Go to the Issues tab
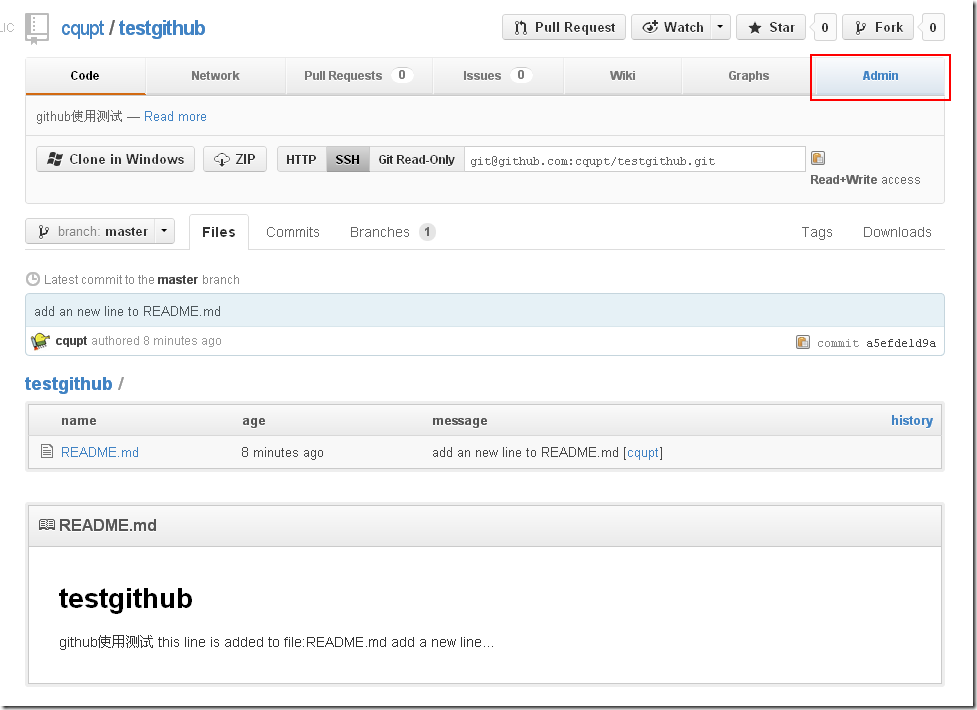The image size is (977, 710). (497, 75)
